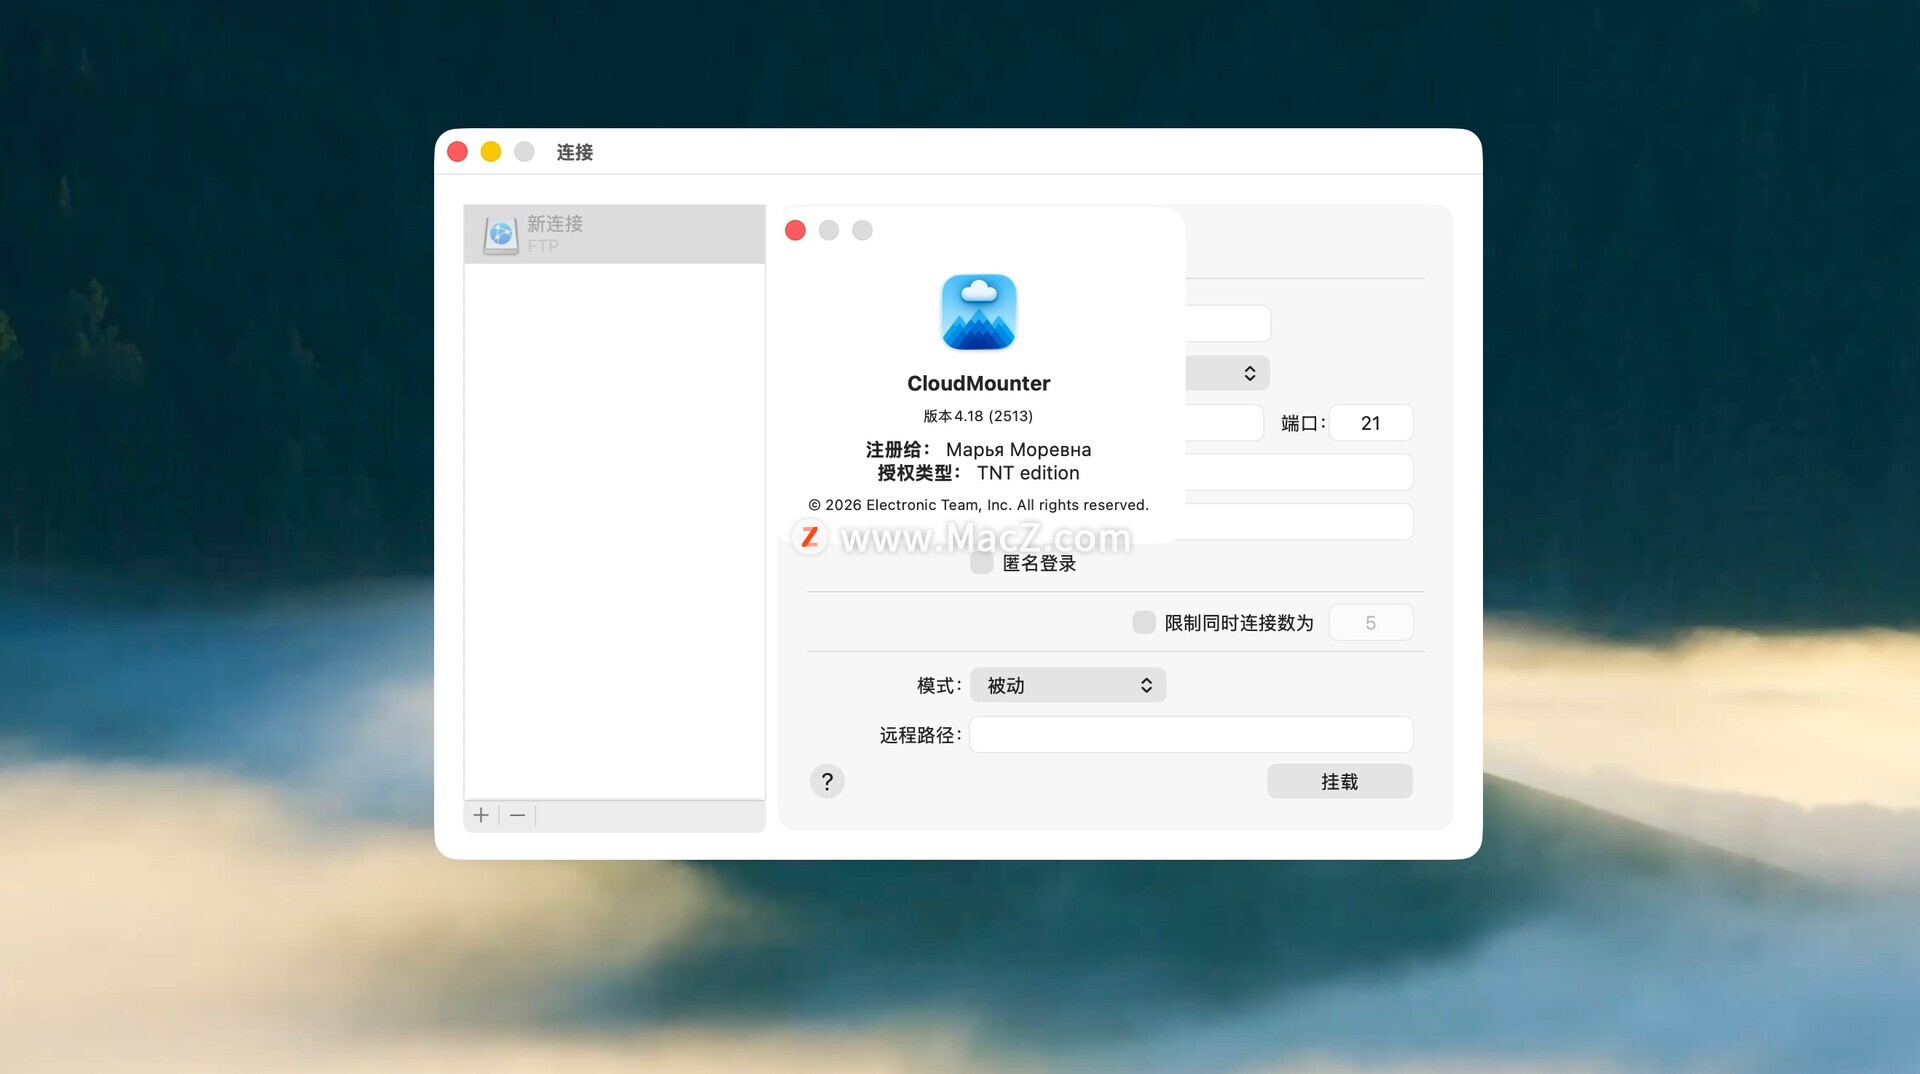Viewport: 1920px width, 1074px height.
Task: Expand the protocol dropdown above the port field
Action: (x=1227, y=373)
